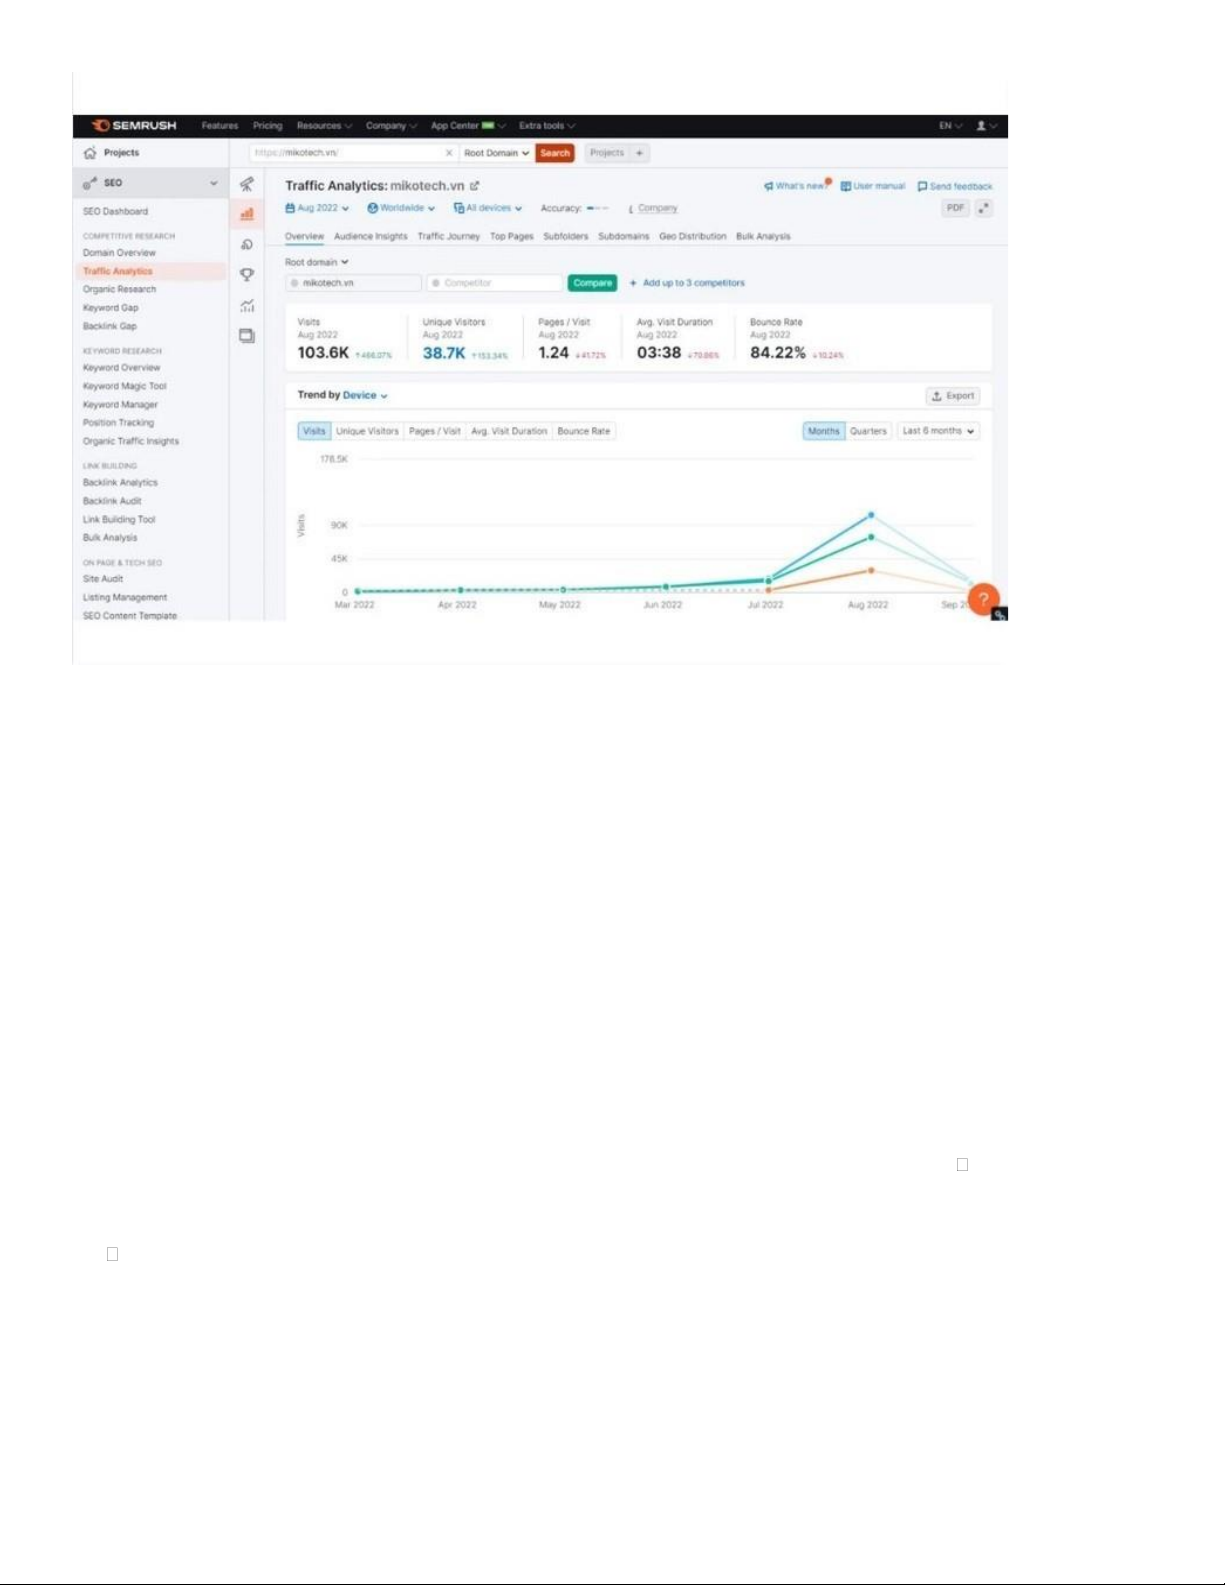
Task: Open the Aug 2022 date dropdown
Action: (x=317, y=208)
